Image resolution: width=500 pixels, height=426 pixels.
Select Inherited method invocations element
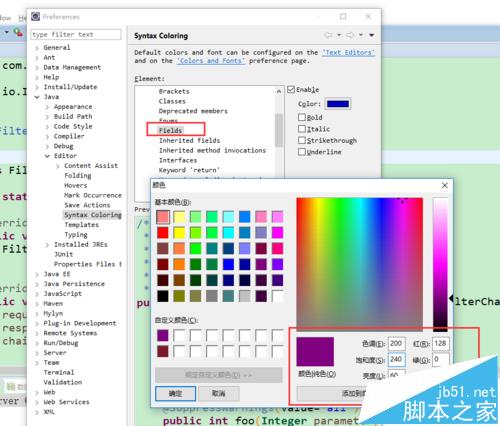pyautogui.click(x=212, y=151)
